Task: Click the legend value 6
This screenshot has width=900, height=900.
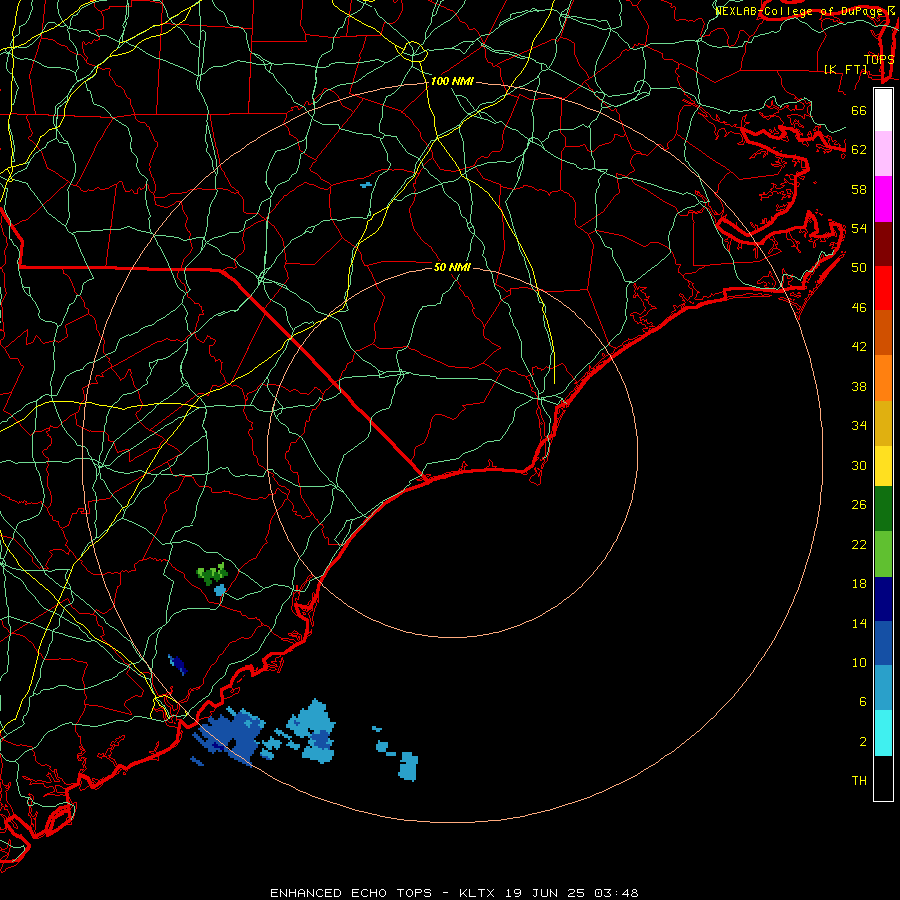Action: point(862,701)
